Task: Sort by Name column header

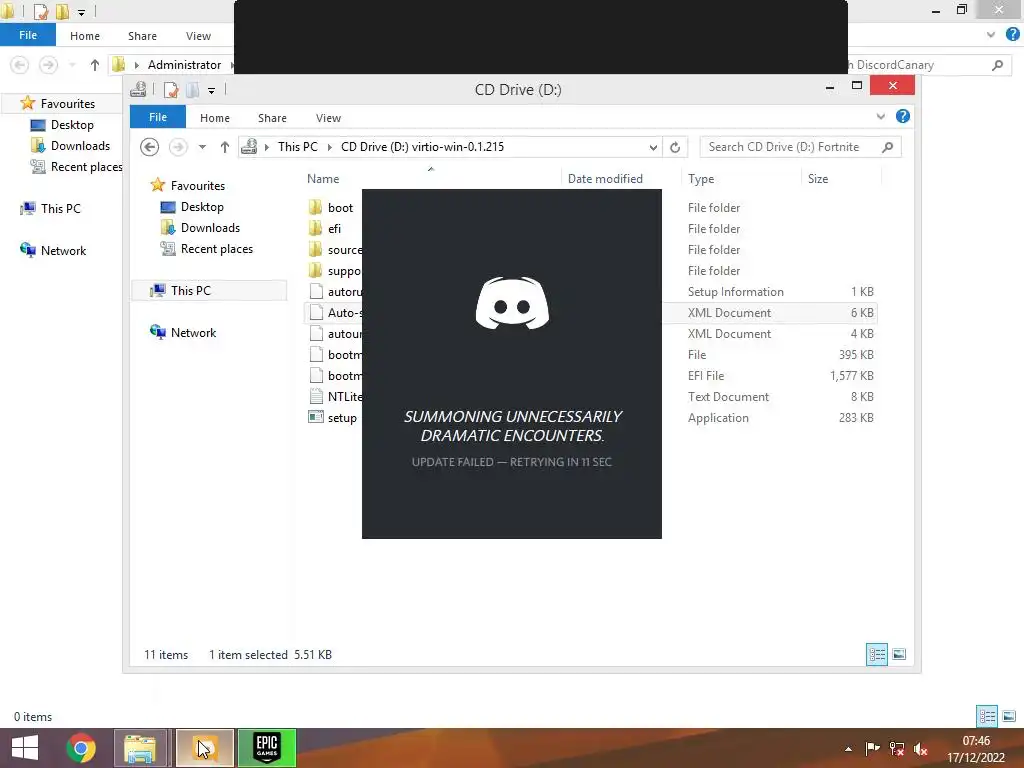Action: click(x=323, y=178)
